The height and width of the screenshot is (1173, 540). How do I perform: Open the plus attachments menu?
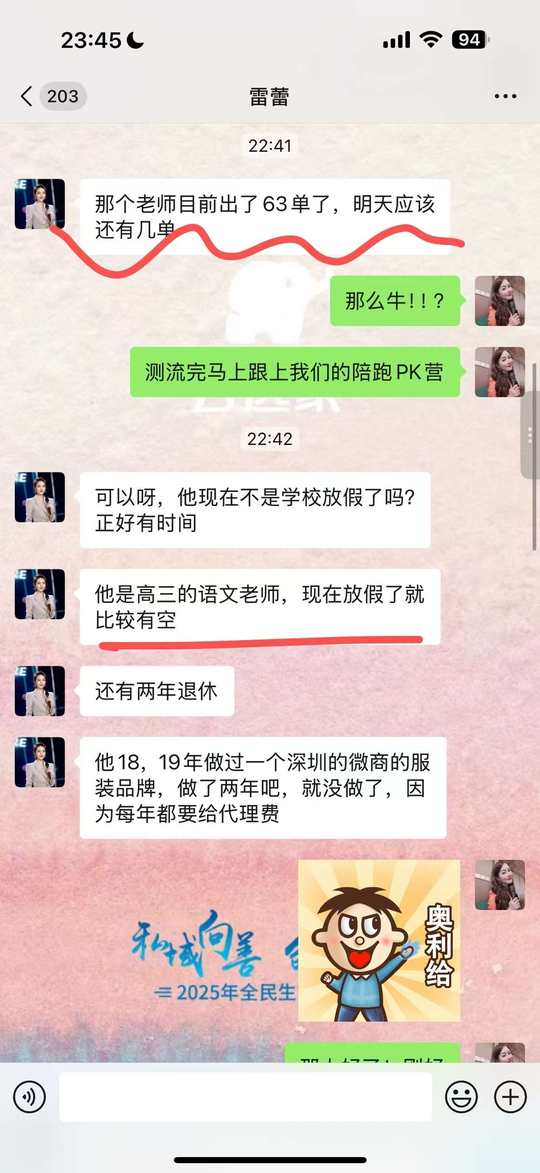(510, 1097)
